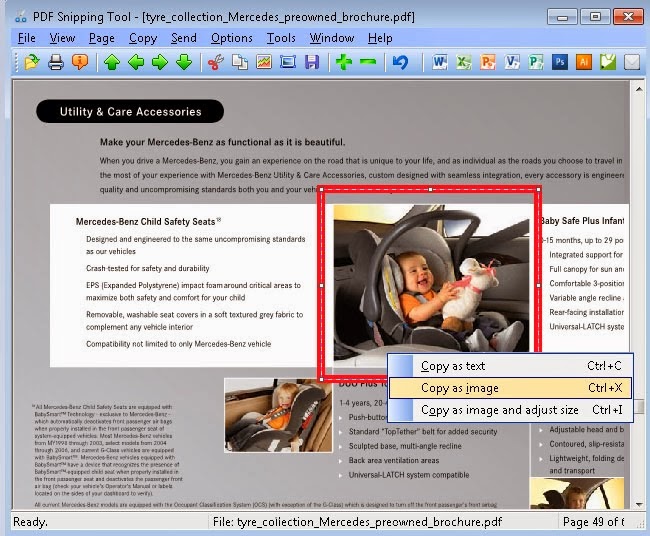Choose Copy as image and adjust size
This screenshot has height=536, width=650.
pos(510,410)
